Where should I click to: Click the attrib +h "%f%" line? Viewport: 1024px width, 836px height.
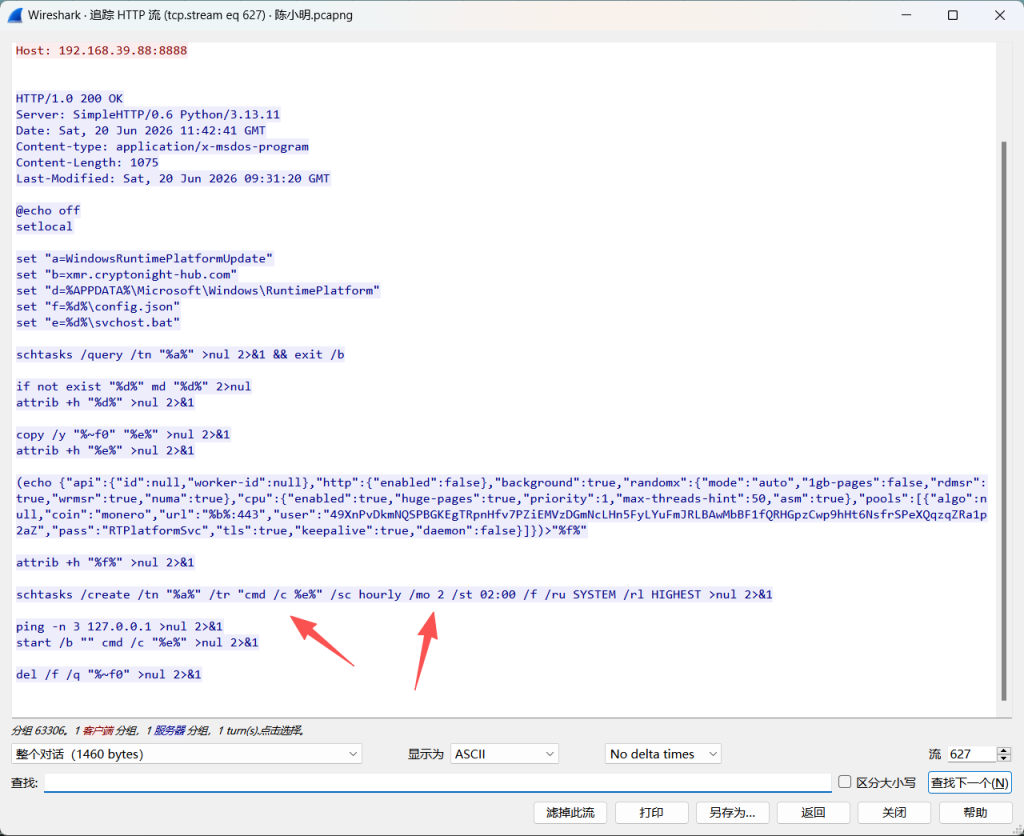pyautogui.click(x=105, y=562)
